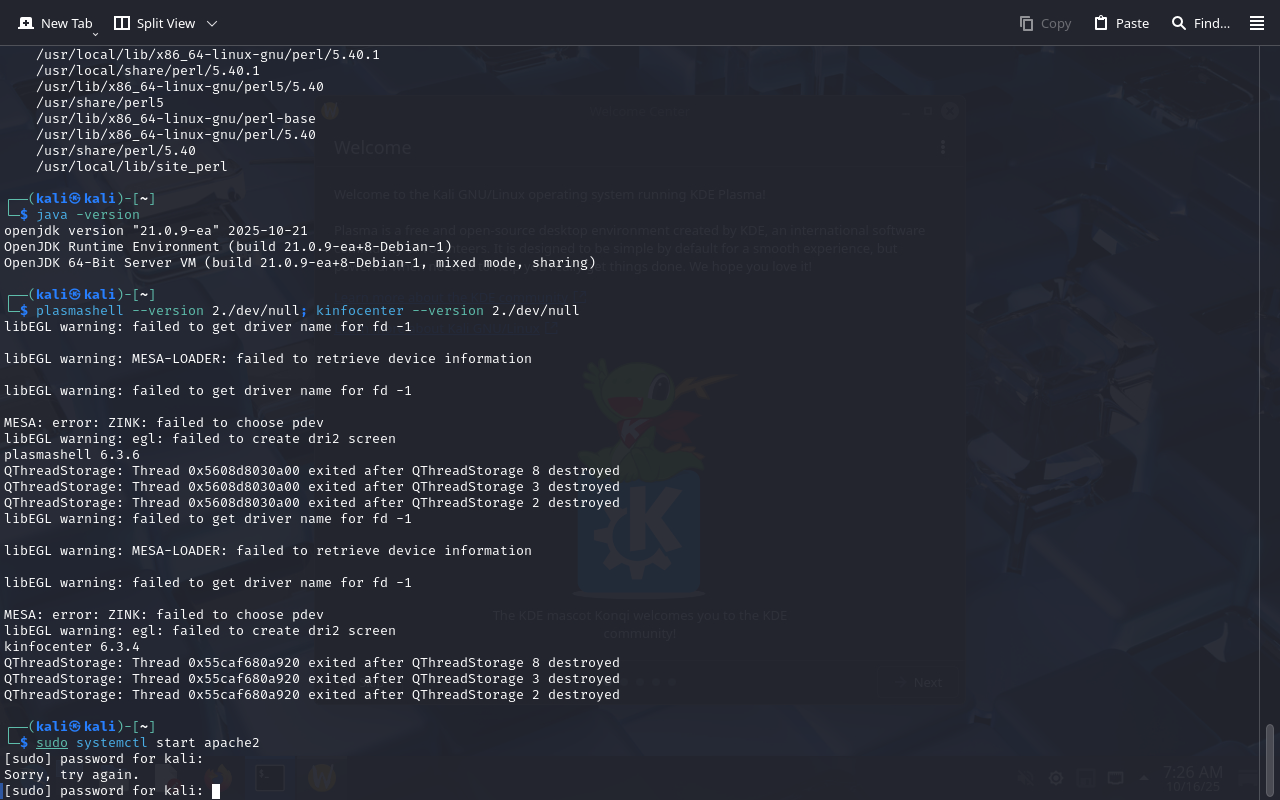1280x800 pixels.
Task: Focus the sudo password prompt cursor
Action: click(215, 791)
